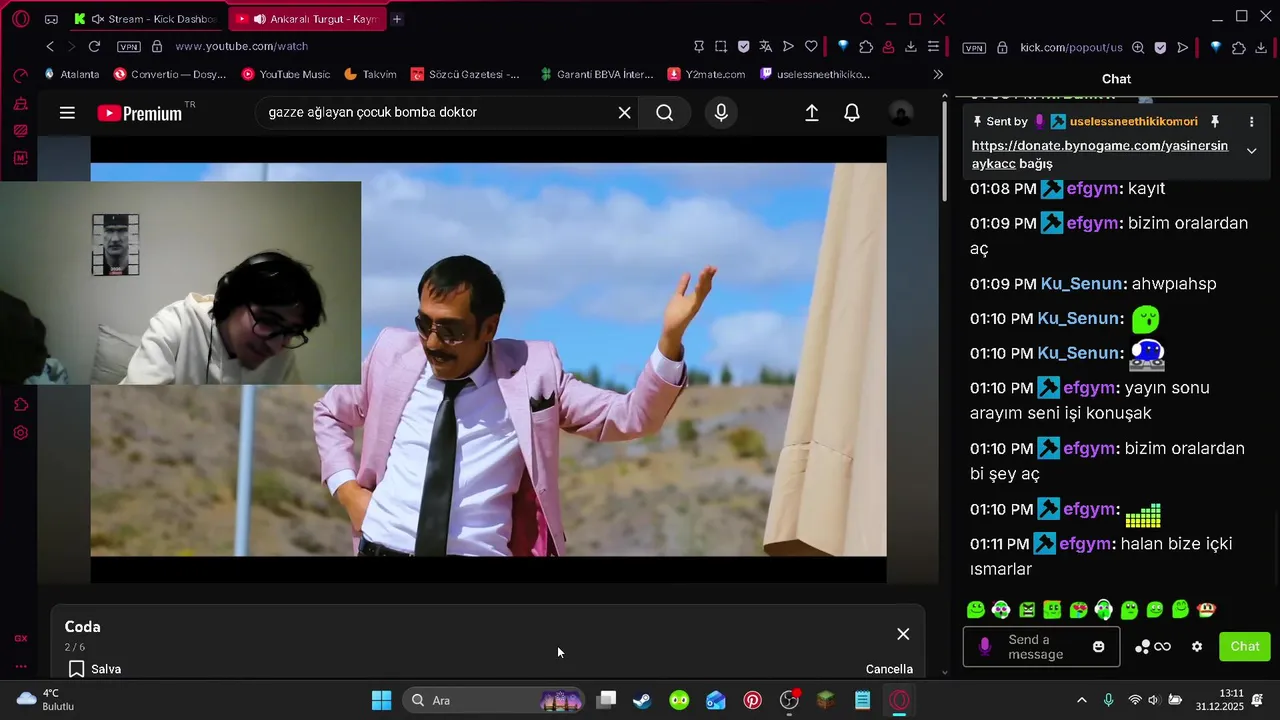
Task: Save the queue with Salva
Action: (95, 669)
